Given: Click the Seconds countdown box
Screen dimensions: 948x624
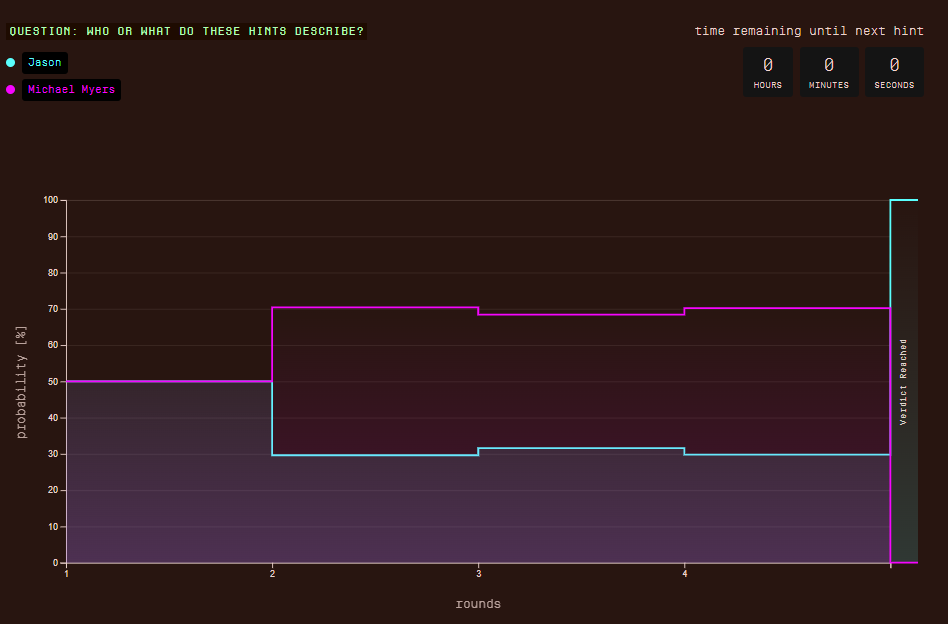Looking at the screenshot, I should pos(894,72).
